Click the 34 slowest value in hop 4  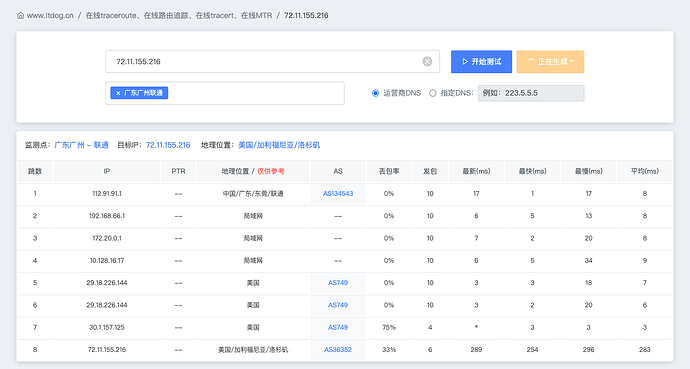[588, 260]
